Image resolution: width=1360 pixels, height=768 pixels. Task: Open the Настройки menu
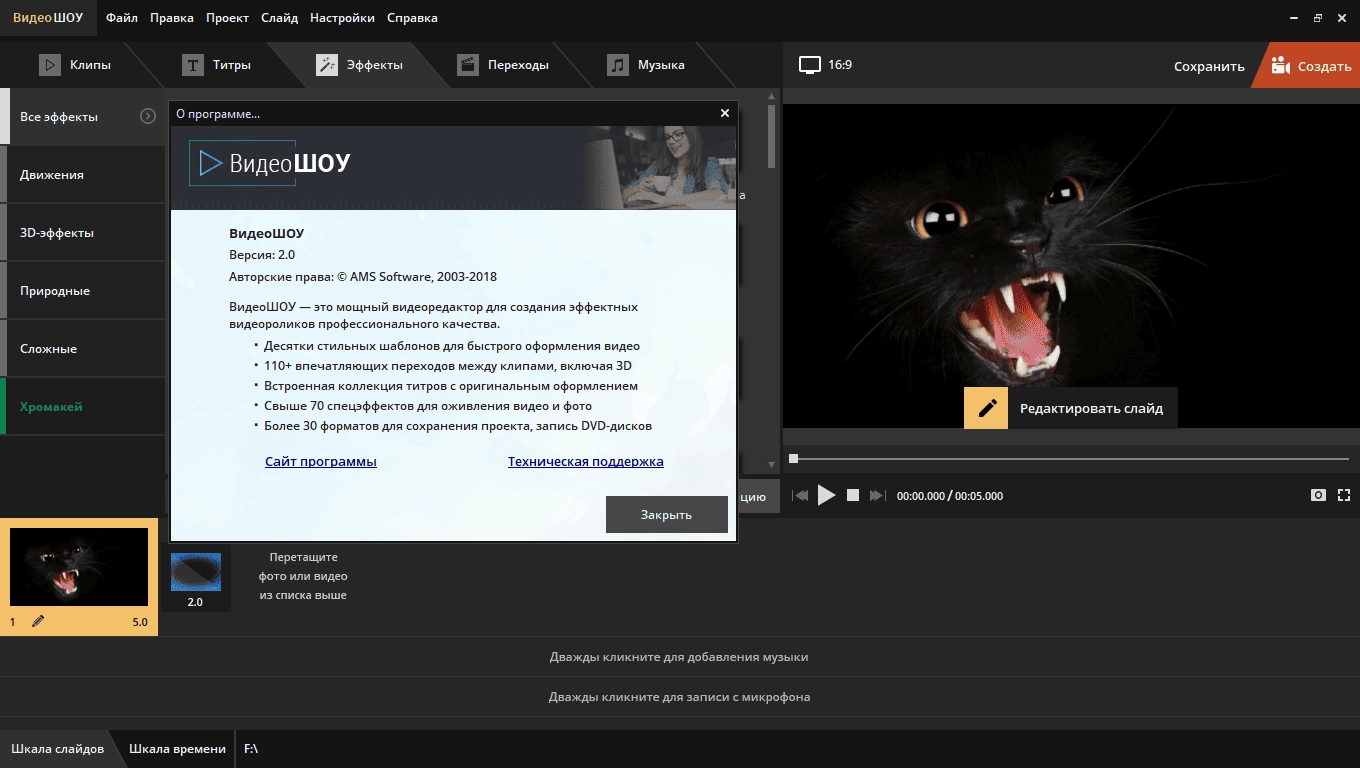(342, 18)
